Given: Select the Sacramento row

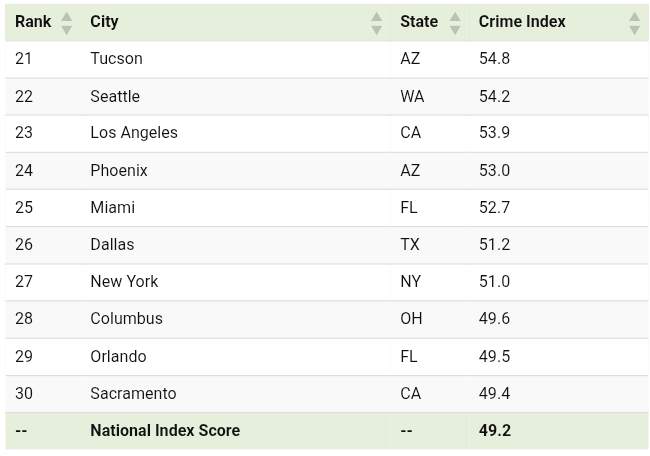Looking at the screenshot, I should pos(133,393).
